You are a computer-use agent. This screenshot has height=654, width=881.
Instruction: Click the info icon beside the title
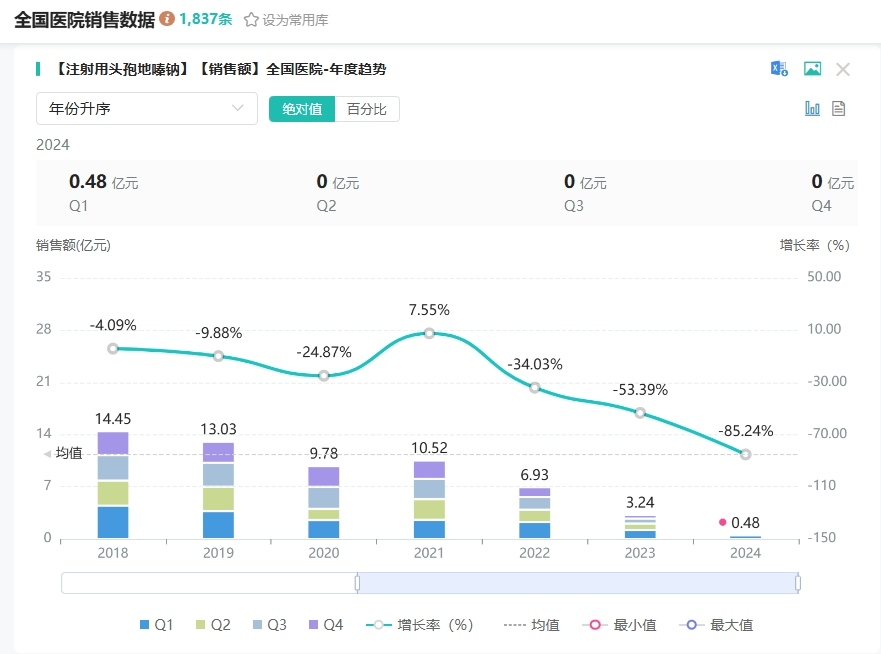coord(167,19)
